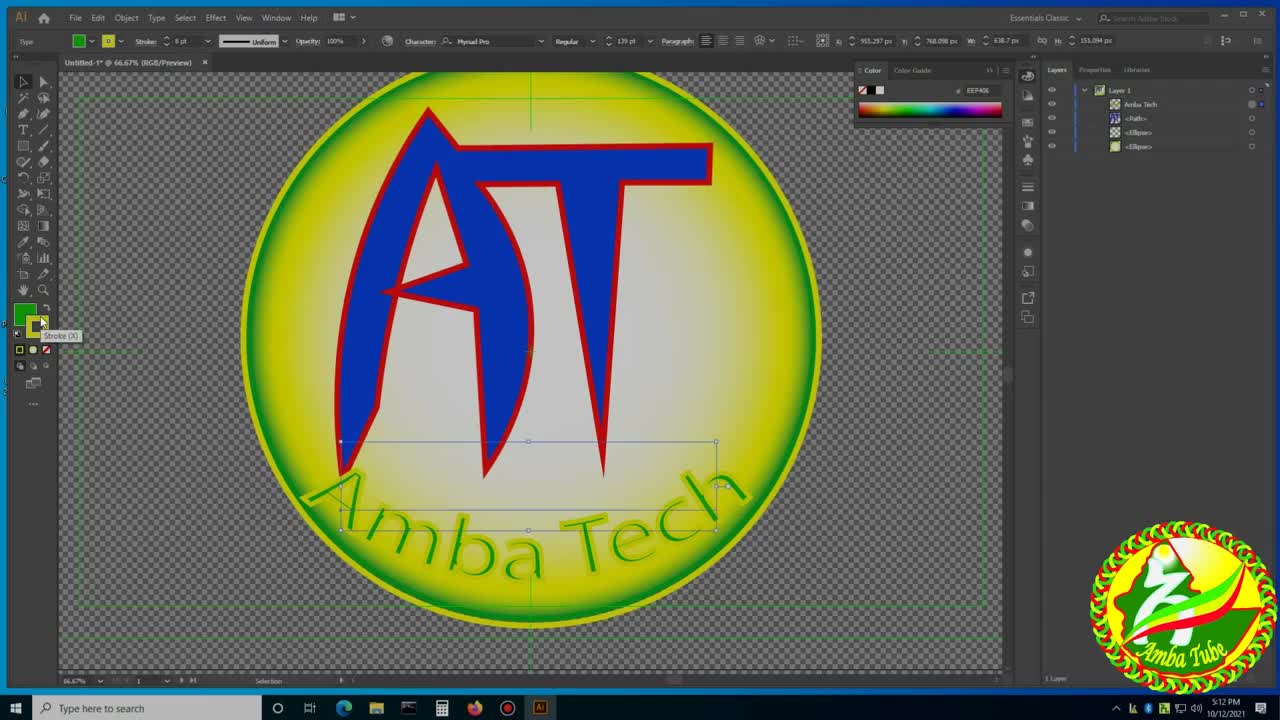
Task: Open the stroke color dropdown in control bar
Action: (x=121, y=41)
